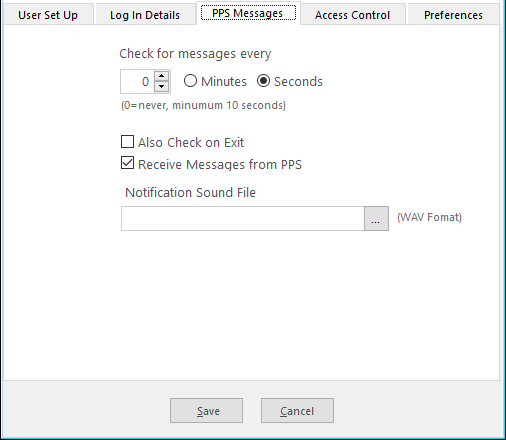
Task: Decrease the message check interval with down arrow
Action: pyautogui.click(x=162, y=87)
